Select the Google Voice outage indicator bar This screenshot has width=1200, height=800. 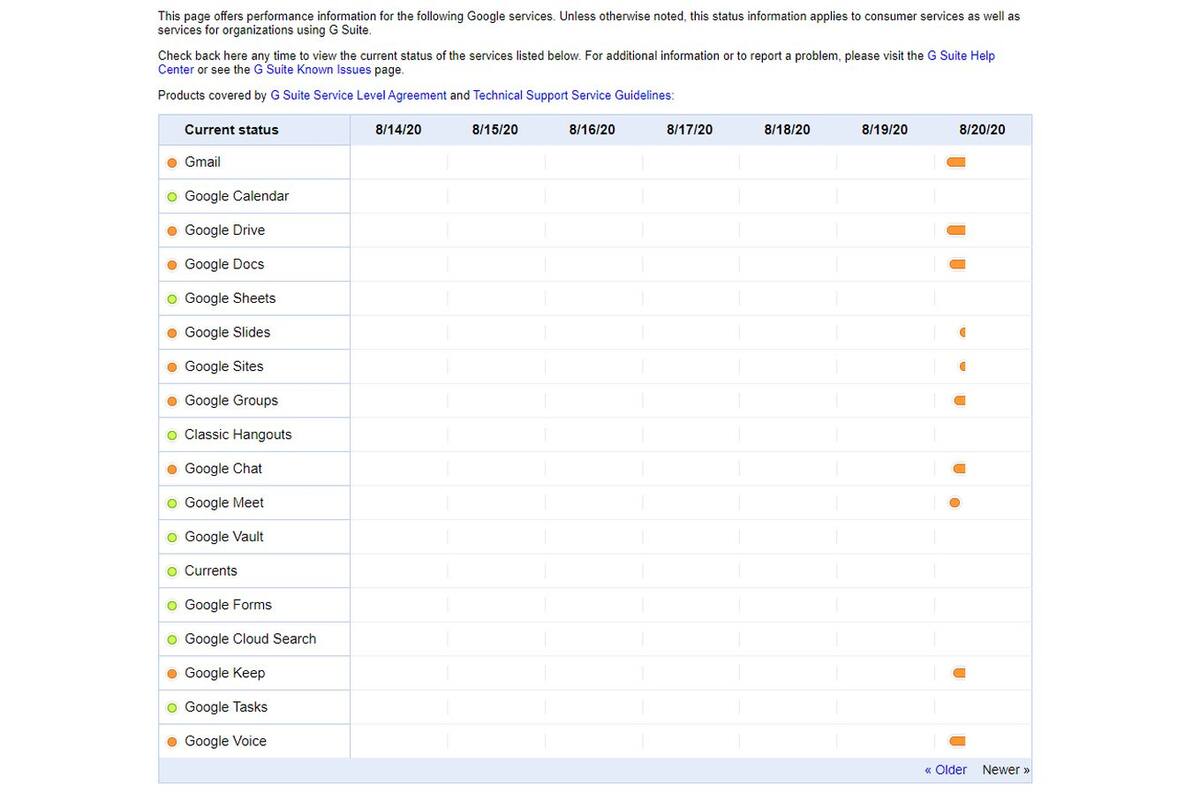(956, 741)
